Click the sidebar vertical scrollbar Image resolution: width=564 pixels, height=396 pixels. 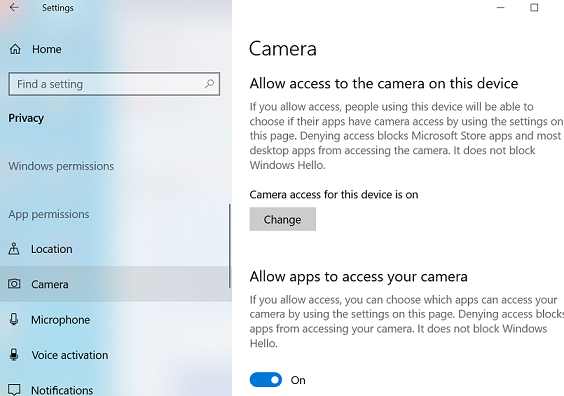click(229, 246)
